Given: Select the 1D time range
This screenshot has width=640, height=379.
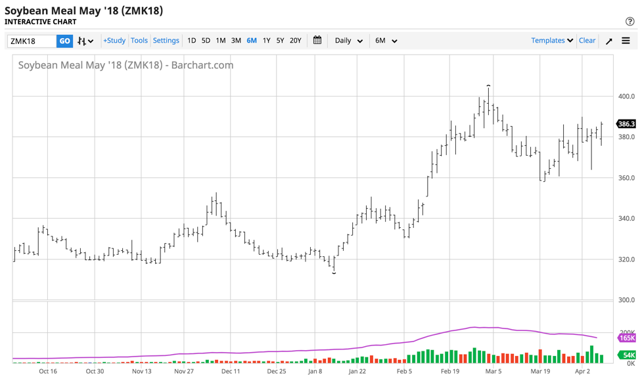Looking at the screenshot, I should (191, 40).
